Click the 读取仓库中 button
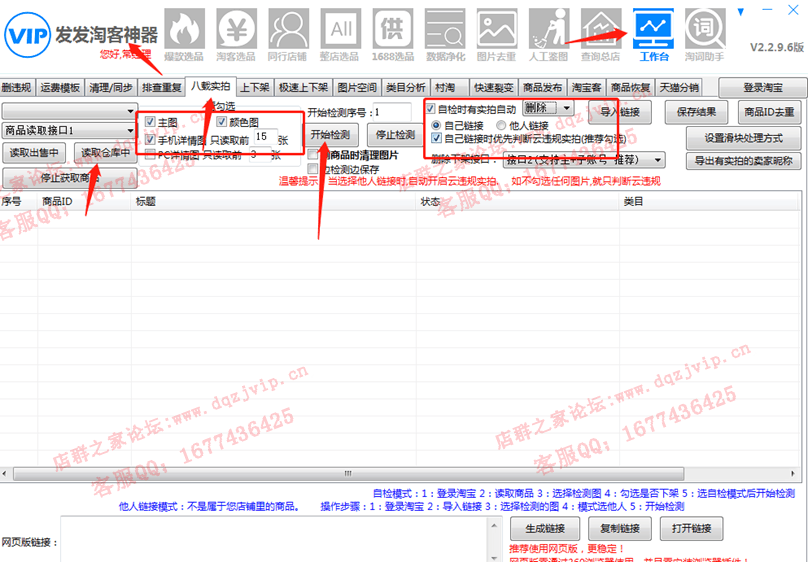Screen dimensions: 808x562 tap(106, 153)
